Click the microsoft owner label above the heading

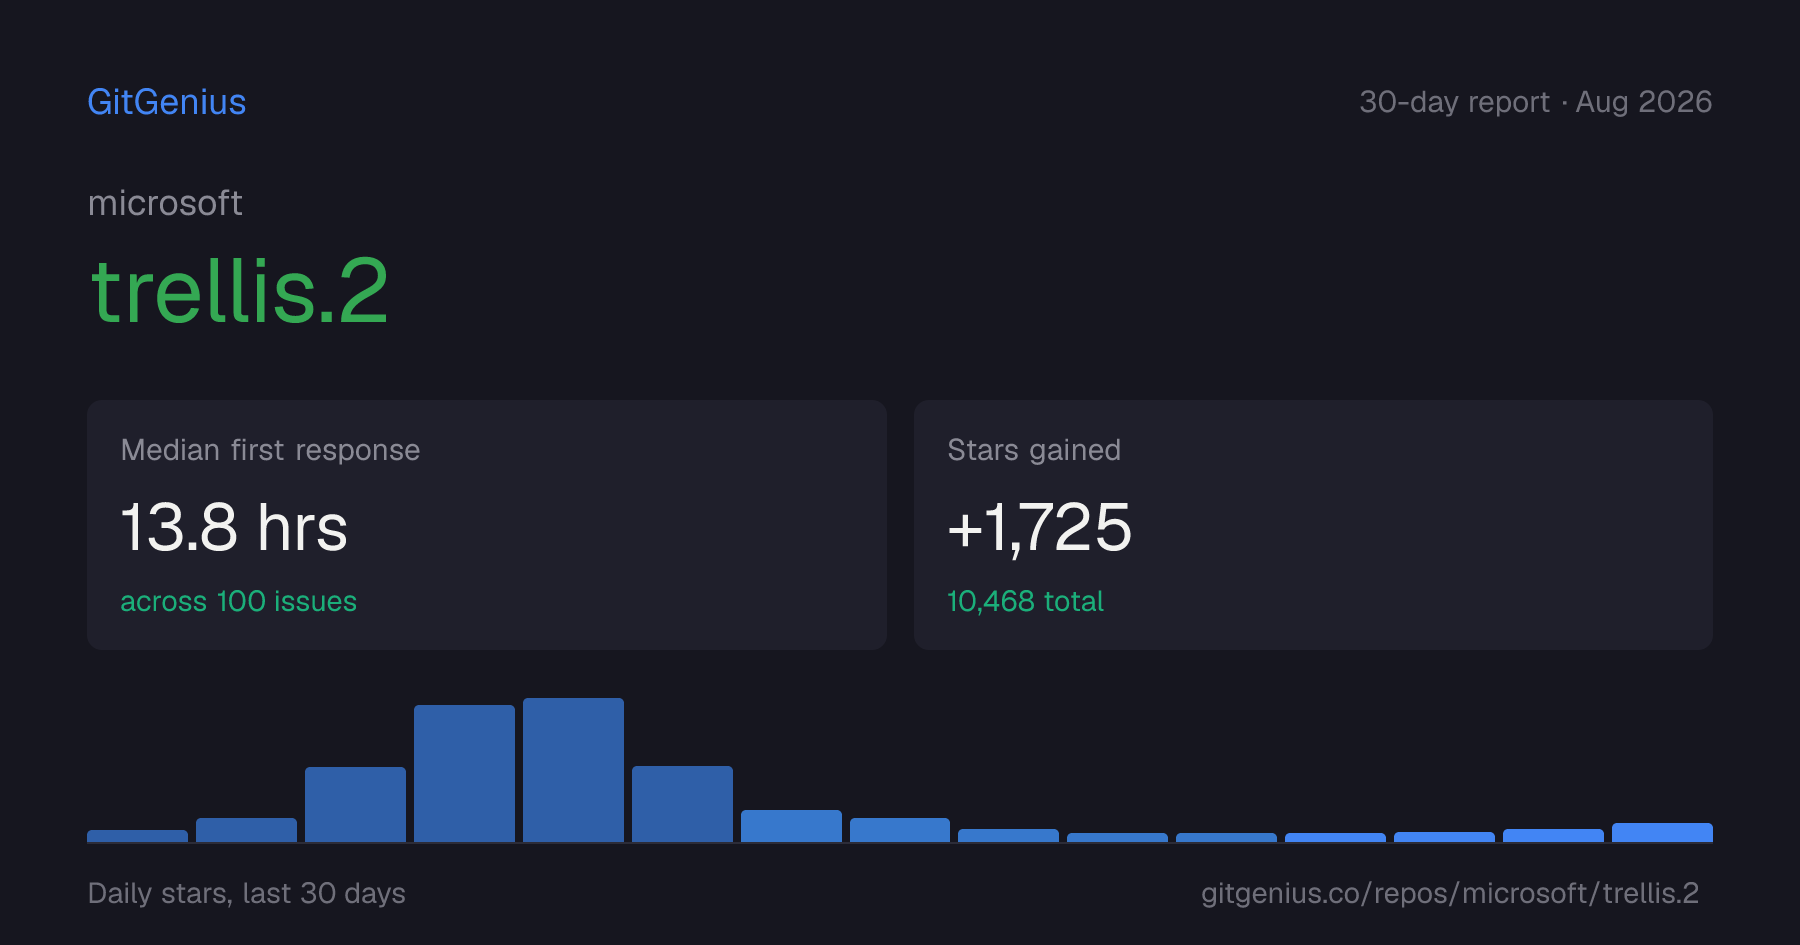click(165, 203)
